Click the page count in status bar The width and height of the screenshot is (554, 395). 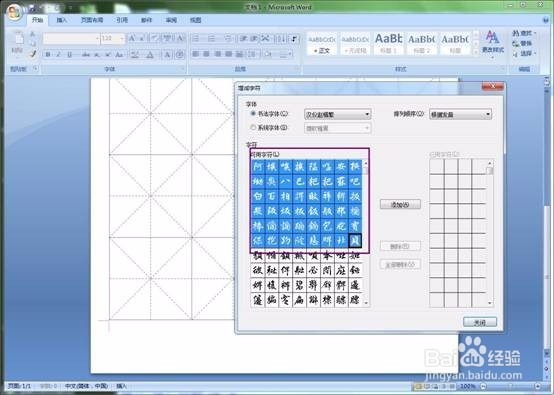(x=19, y=386)
